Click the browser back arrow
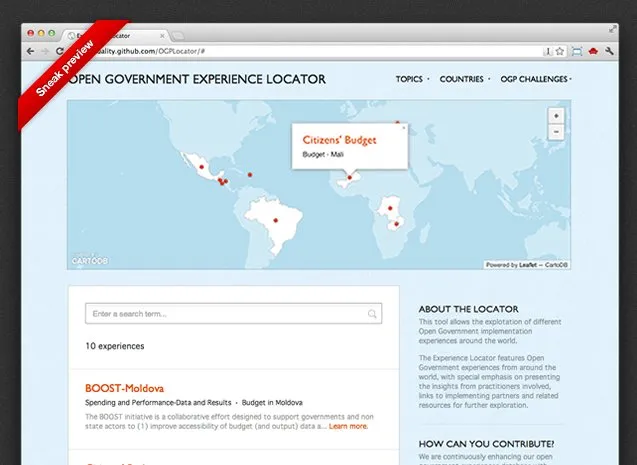Viewport: 637px width, 465px height. pos(30,51)
